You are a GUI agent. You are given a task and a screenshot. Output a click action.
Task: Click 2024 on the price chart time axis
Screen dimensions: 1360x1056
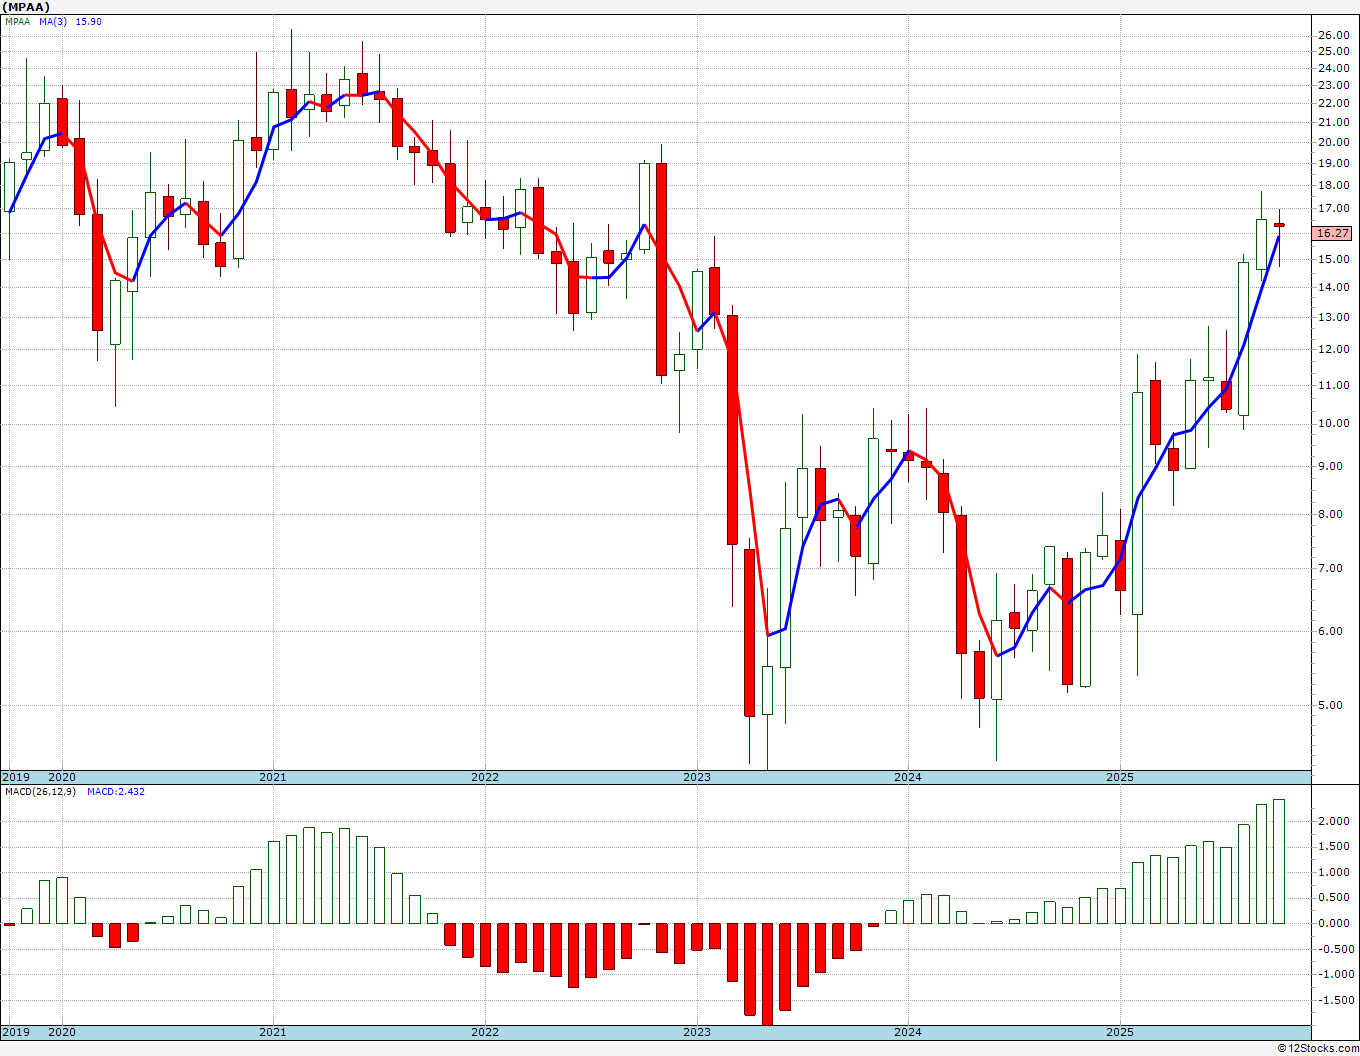[908, 777]
